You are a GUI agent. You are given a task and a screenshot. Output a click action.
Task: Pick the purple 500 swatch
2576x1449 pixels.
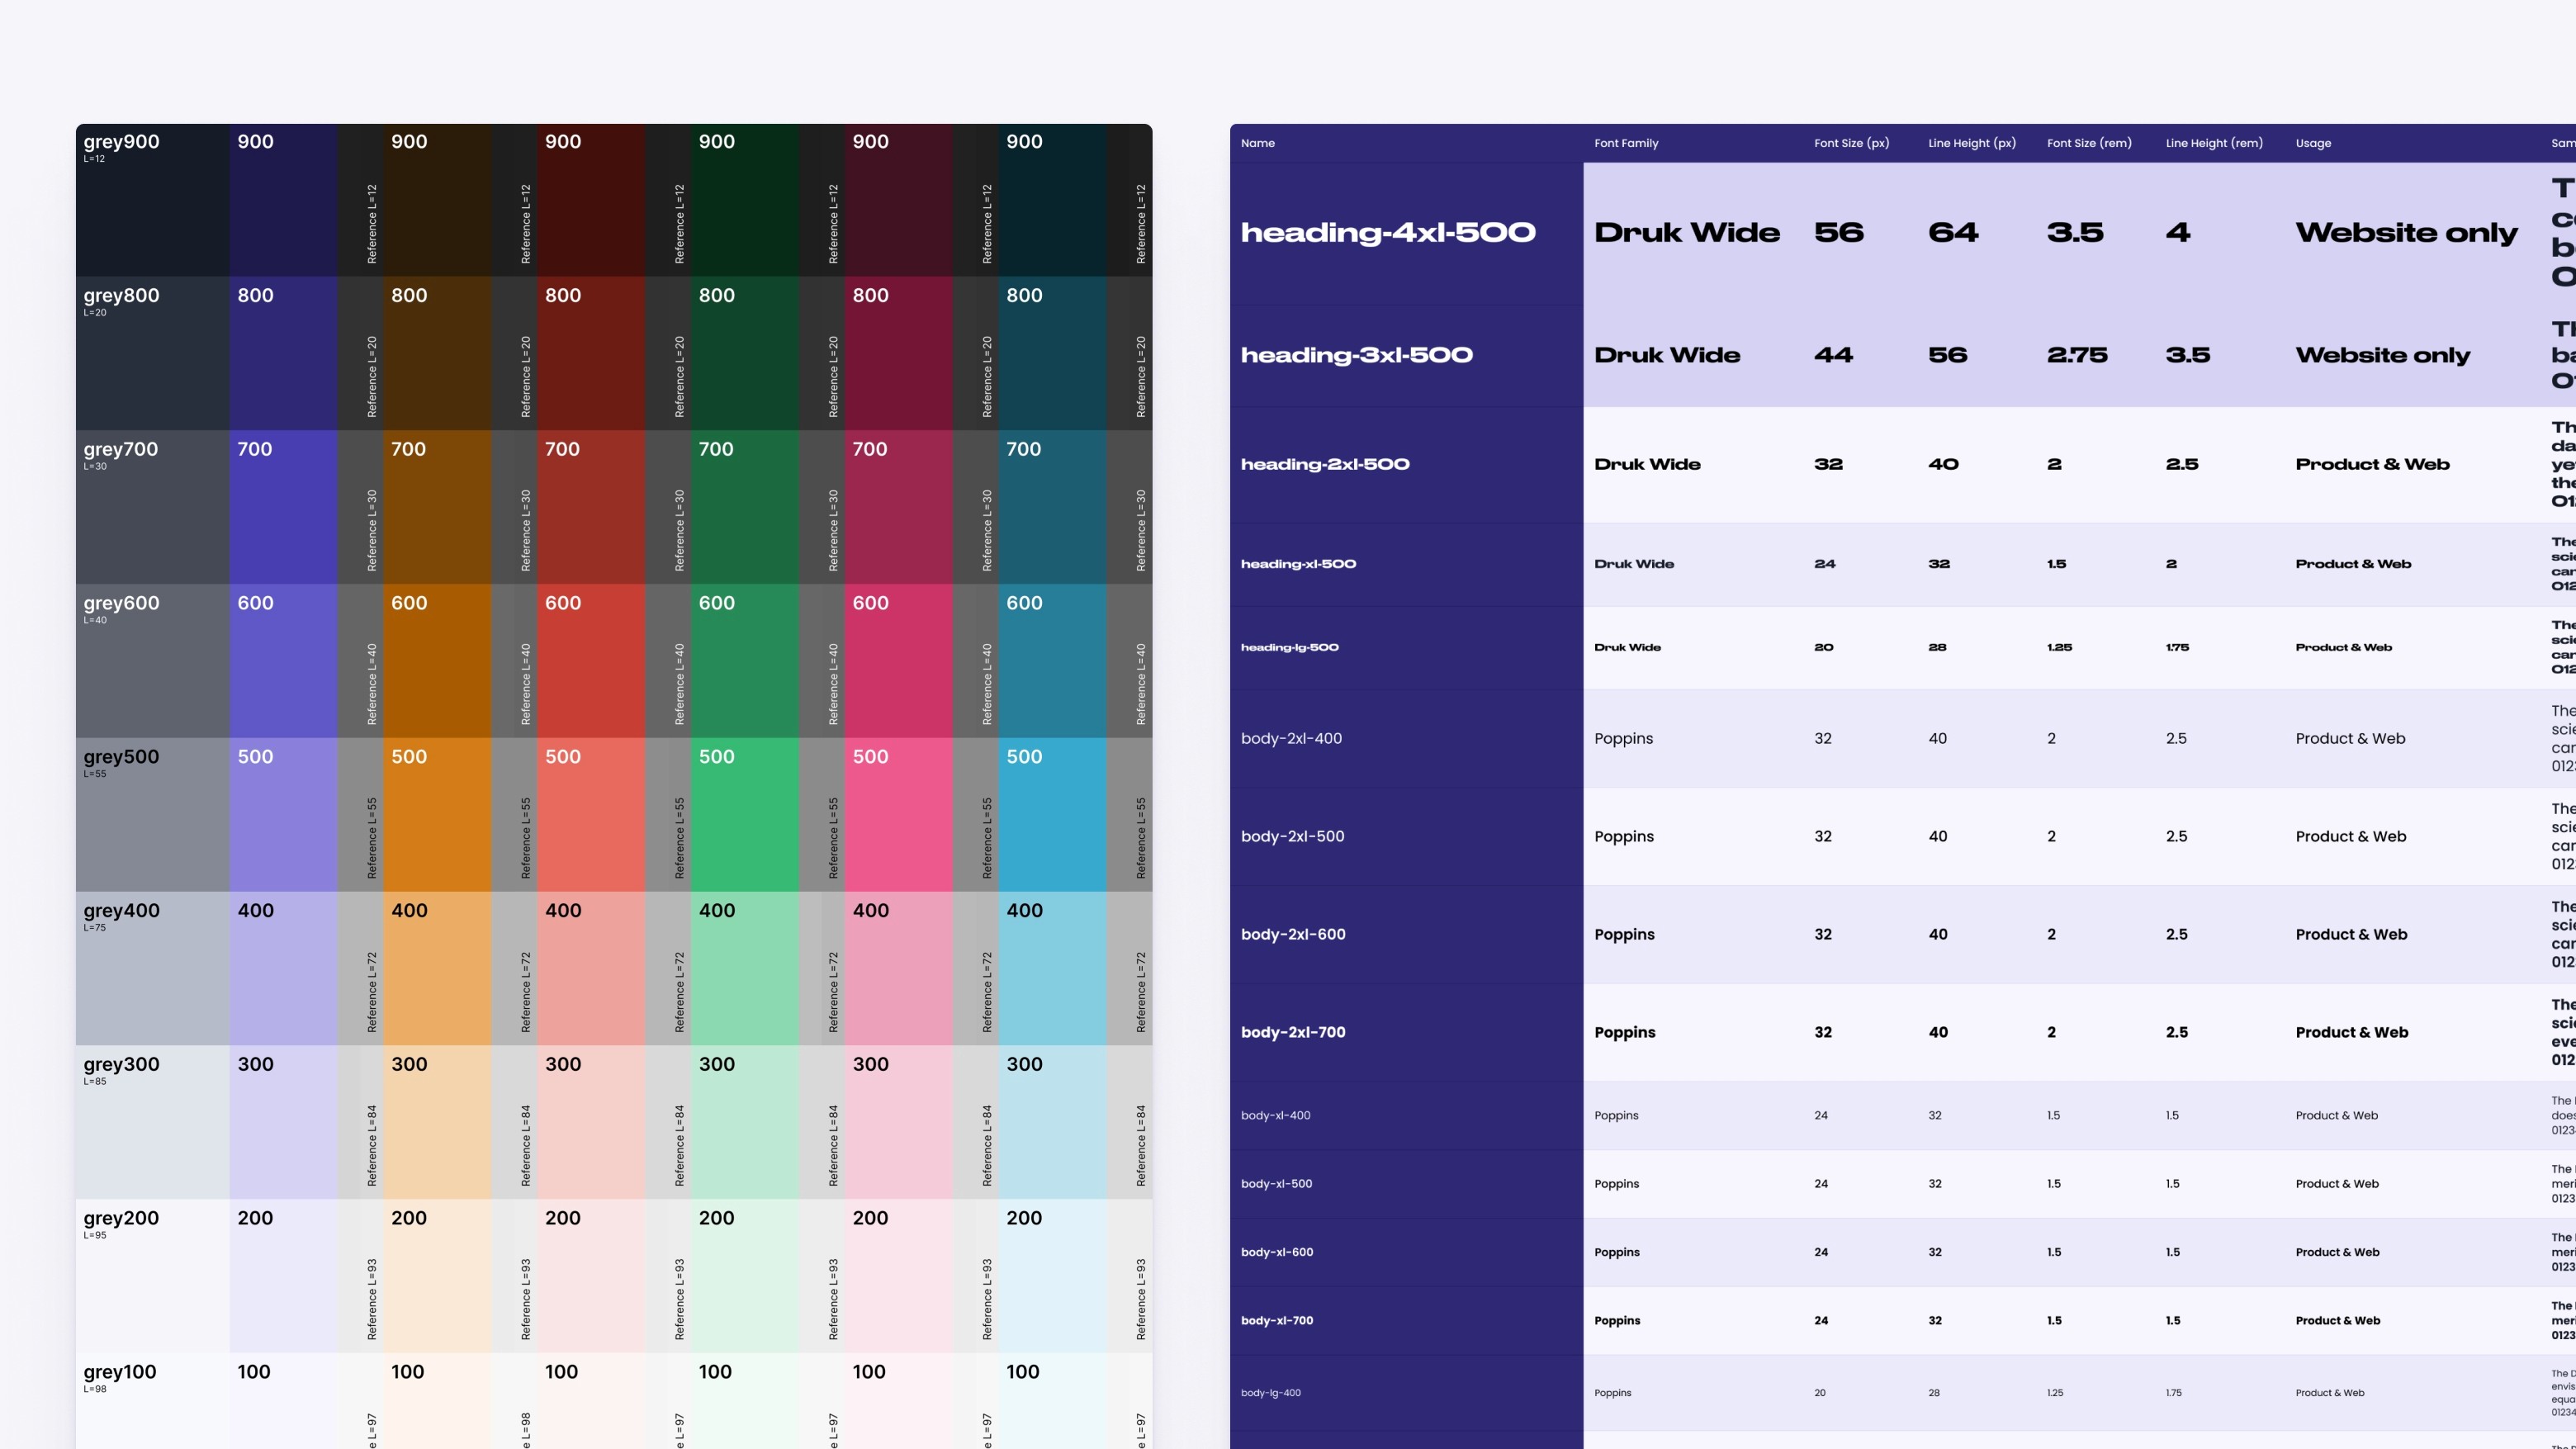point(284,815)
